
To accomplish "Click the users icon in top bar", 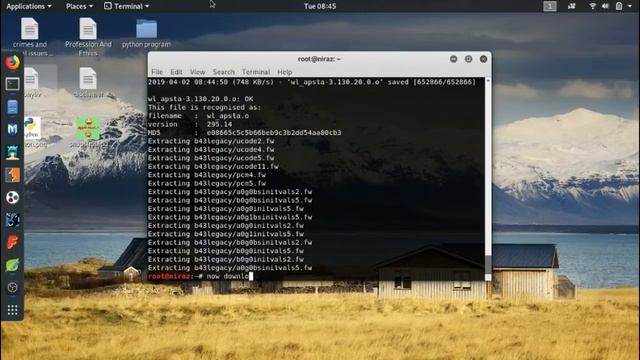I will click(x=571, y=6).
